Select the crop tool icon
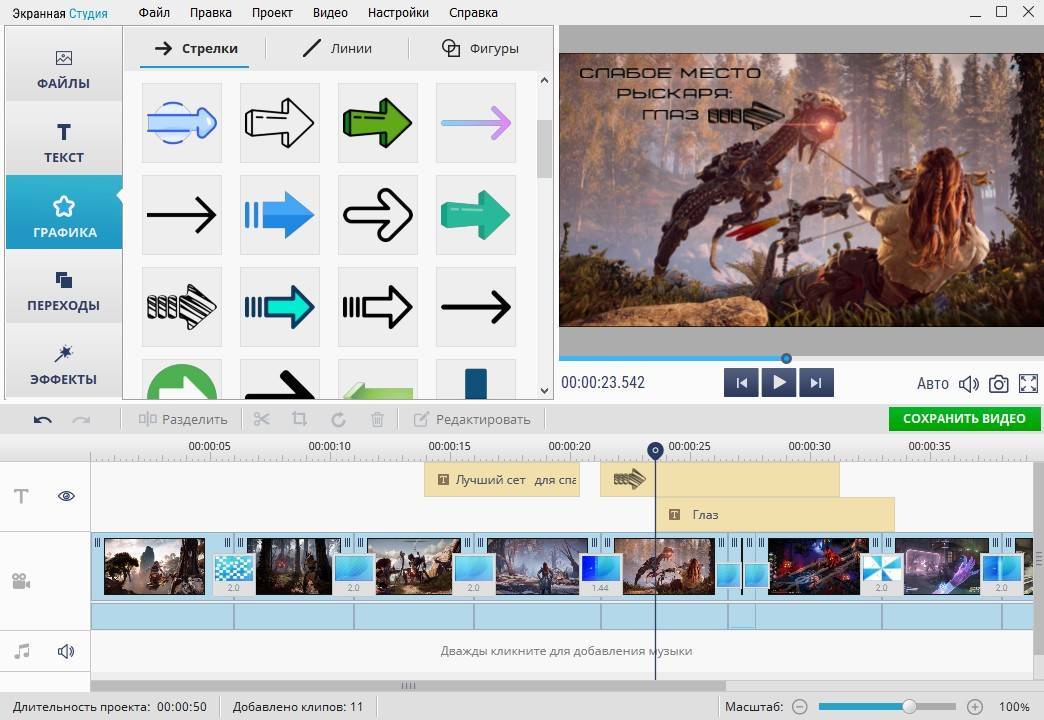 pos(299,419)
